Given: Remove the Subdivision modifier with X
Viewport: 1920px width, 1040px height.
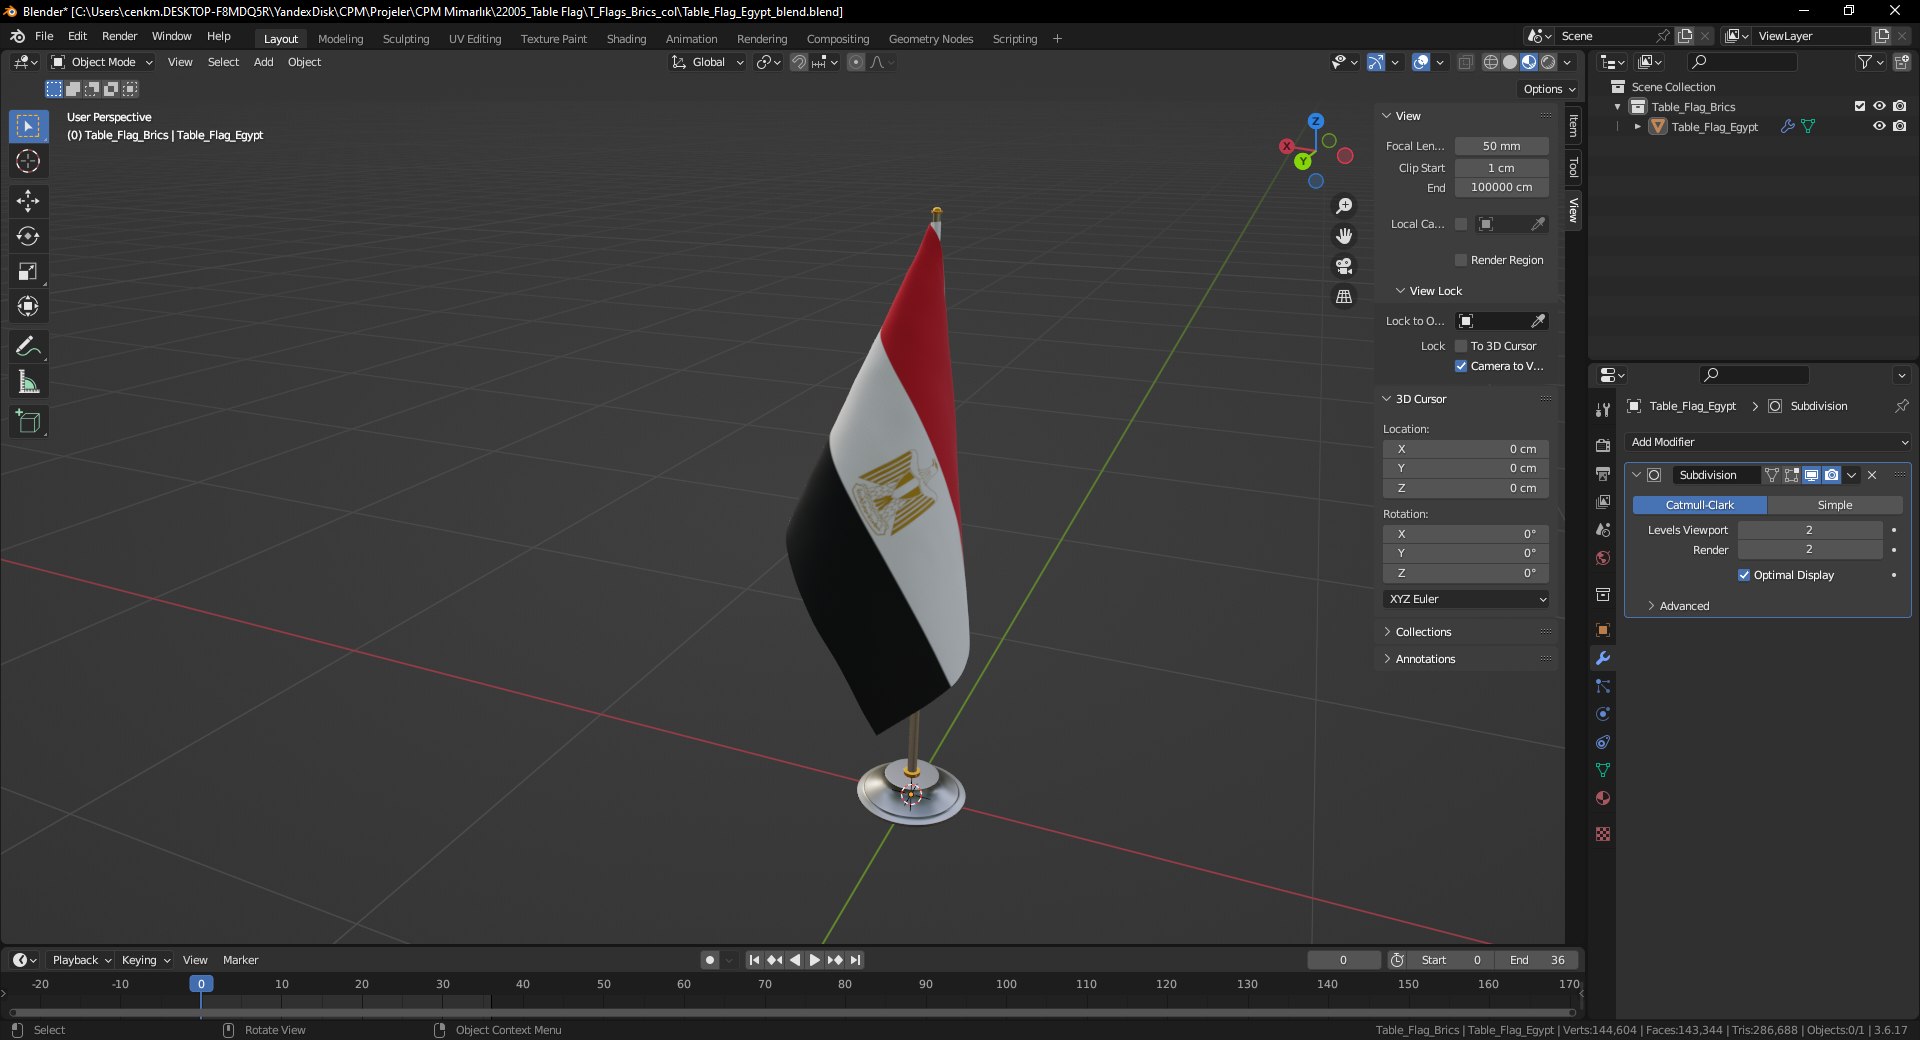Looking at the screenshot, I should tap(1872, 475).
